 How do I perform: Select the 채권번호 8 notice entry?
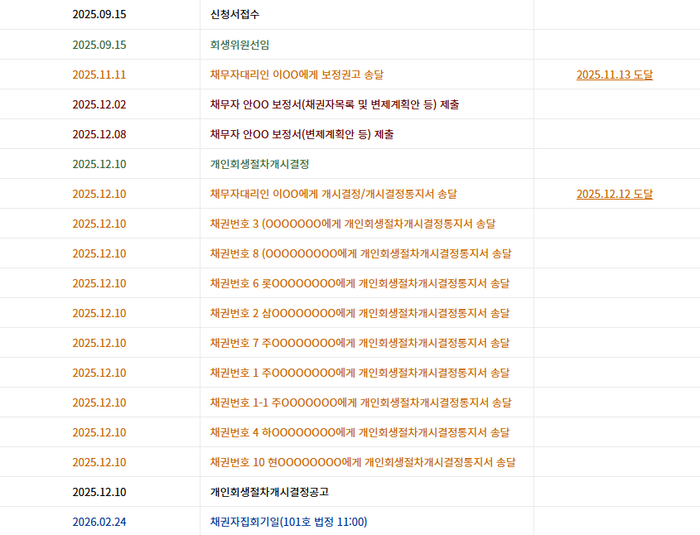(x=361, y=254)
